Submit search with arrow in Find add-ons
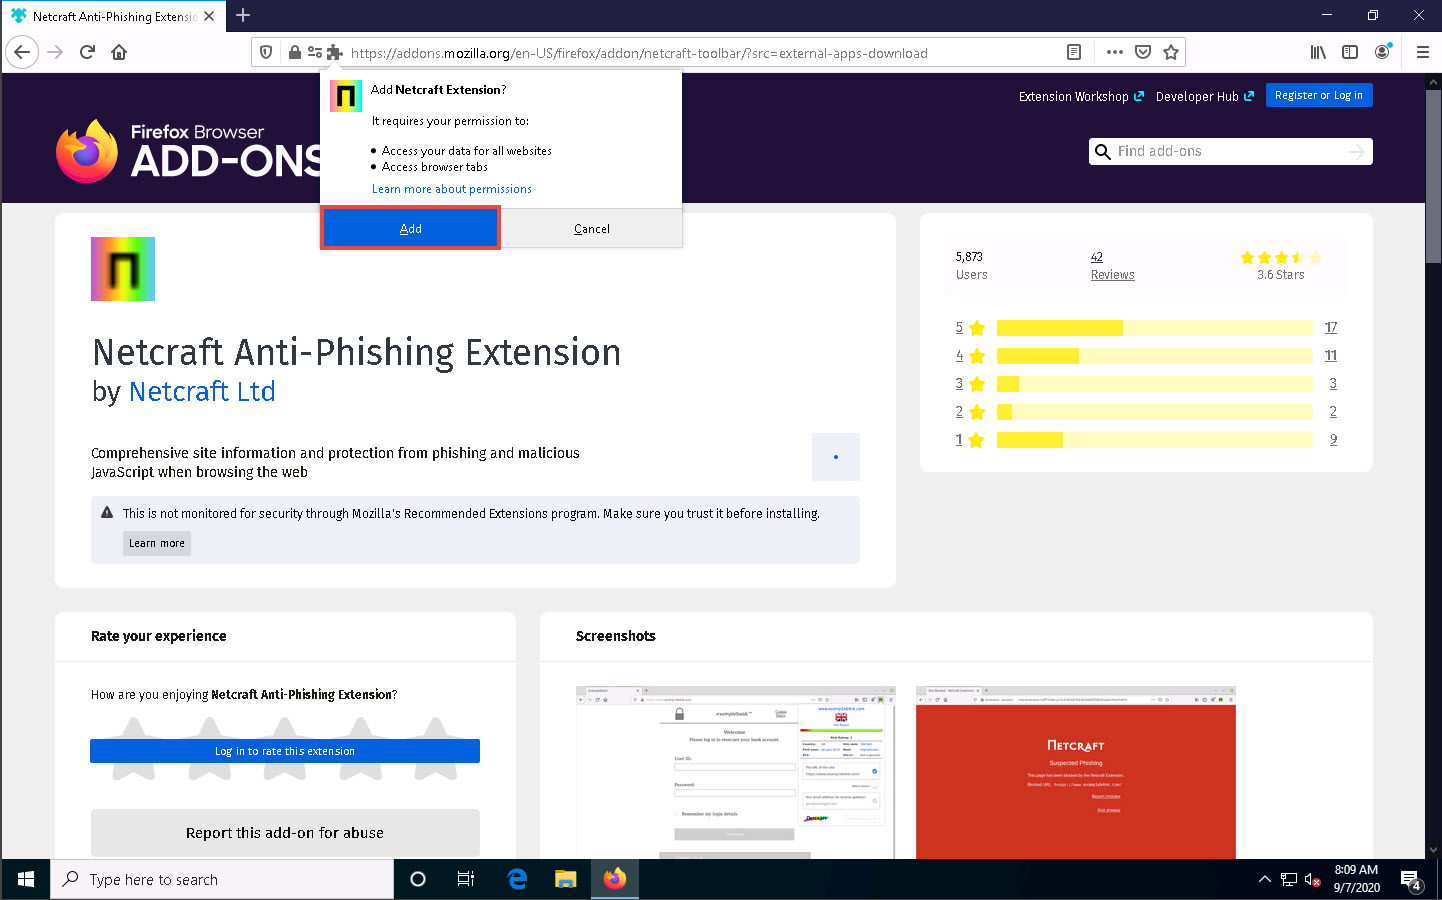The height and width of the screenshot is (900, 1442). [x=1356, y=151]
